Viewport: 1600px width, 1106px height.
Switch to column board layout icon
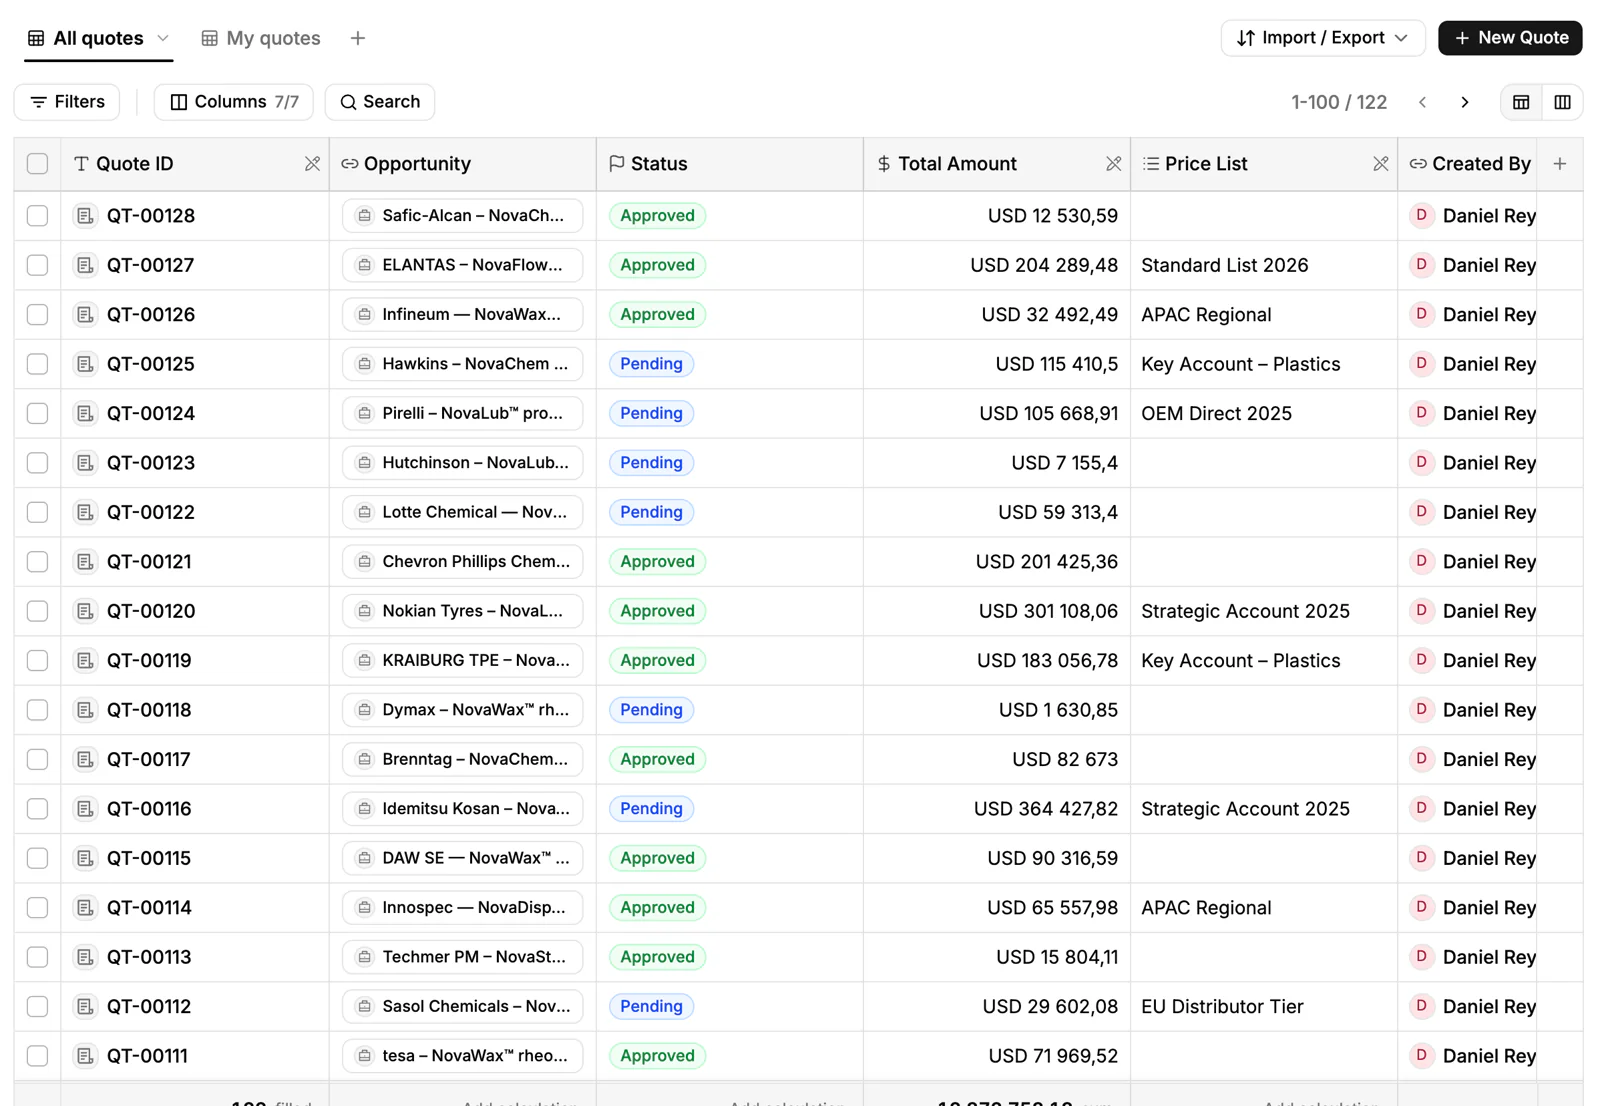[x=1562, y=102]
